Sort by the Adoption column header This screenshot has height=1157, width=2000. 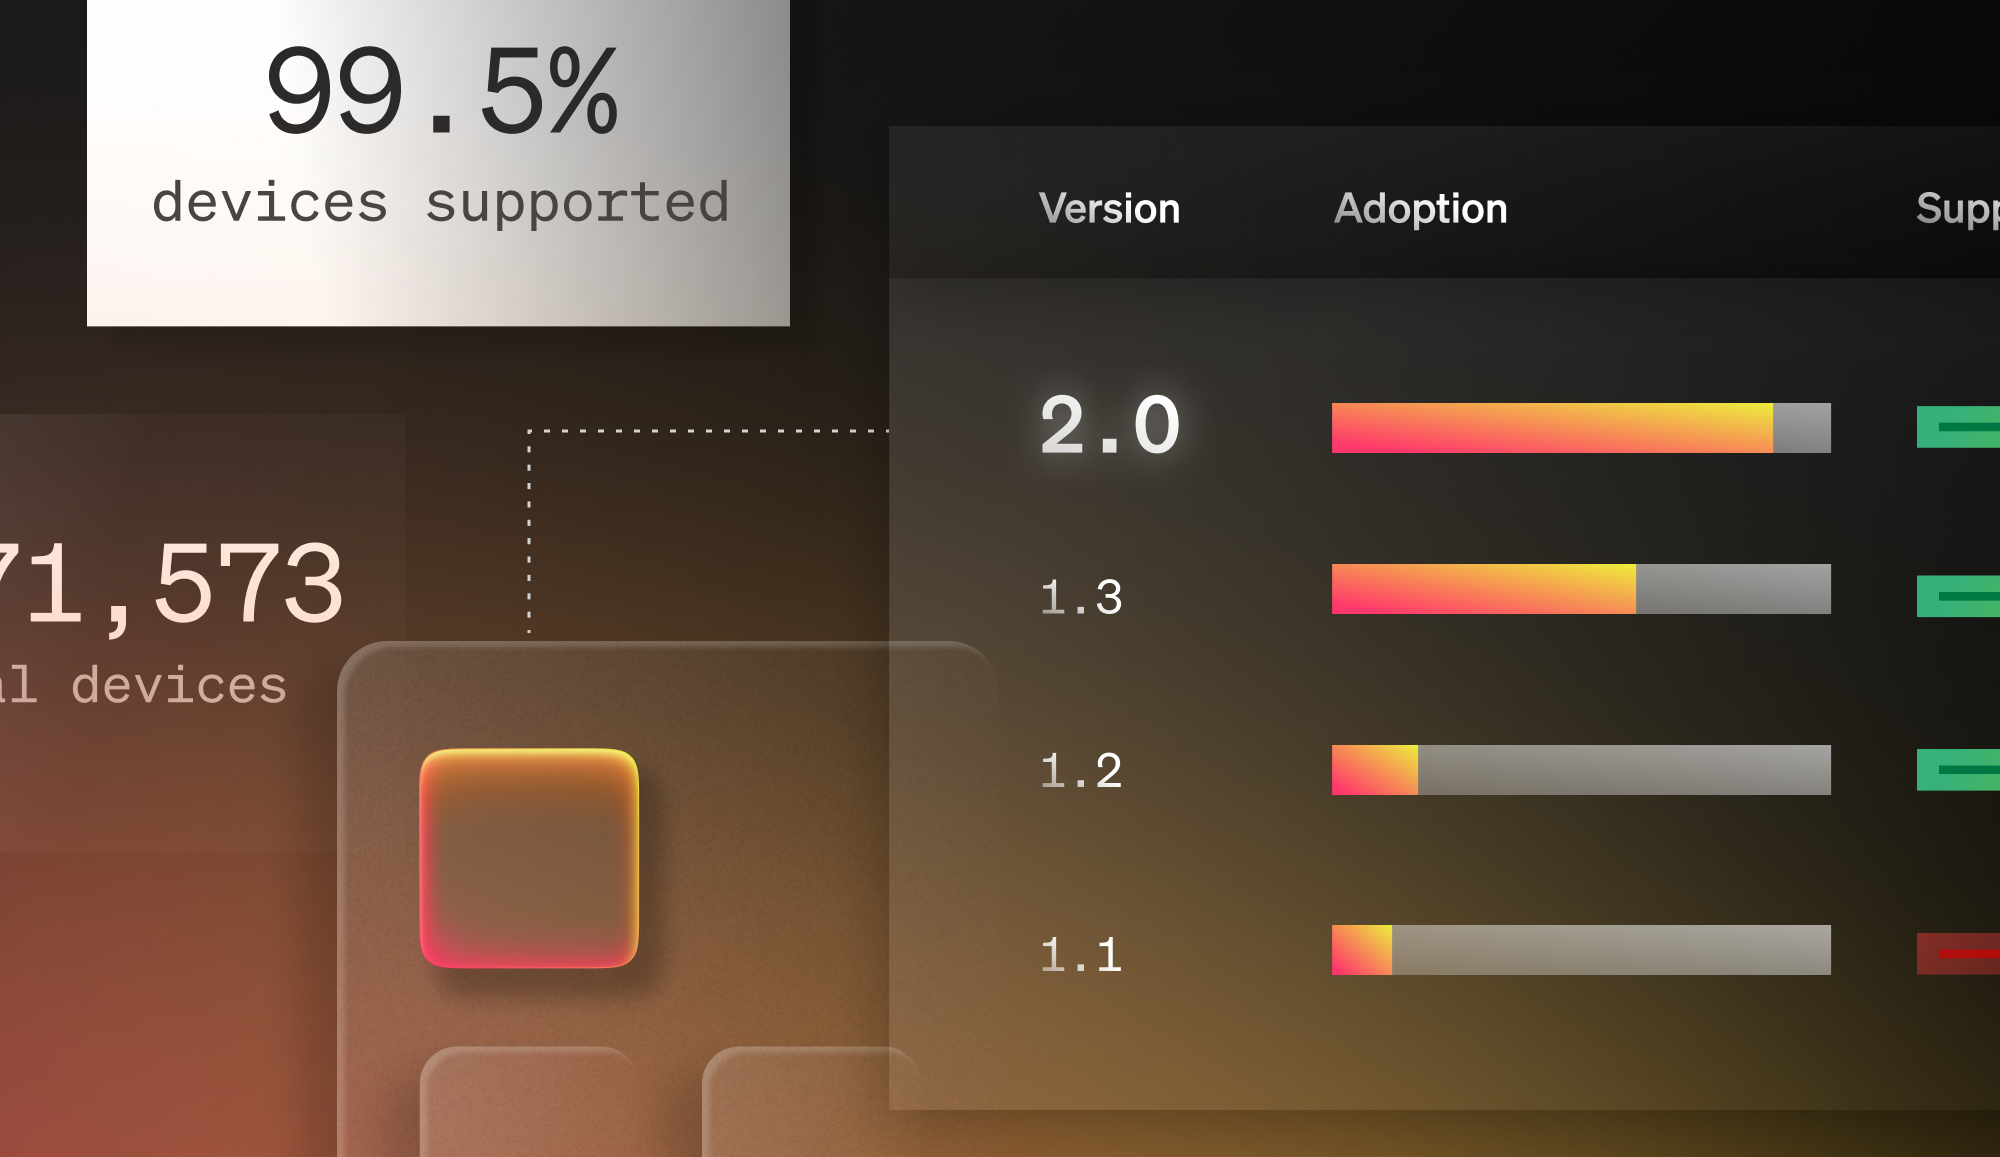tap(1420, 208)
